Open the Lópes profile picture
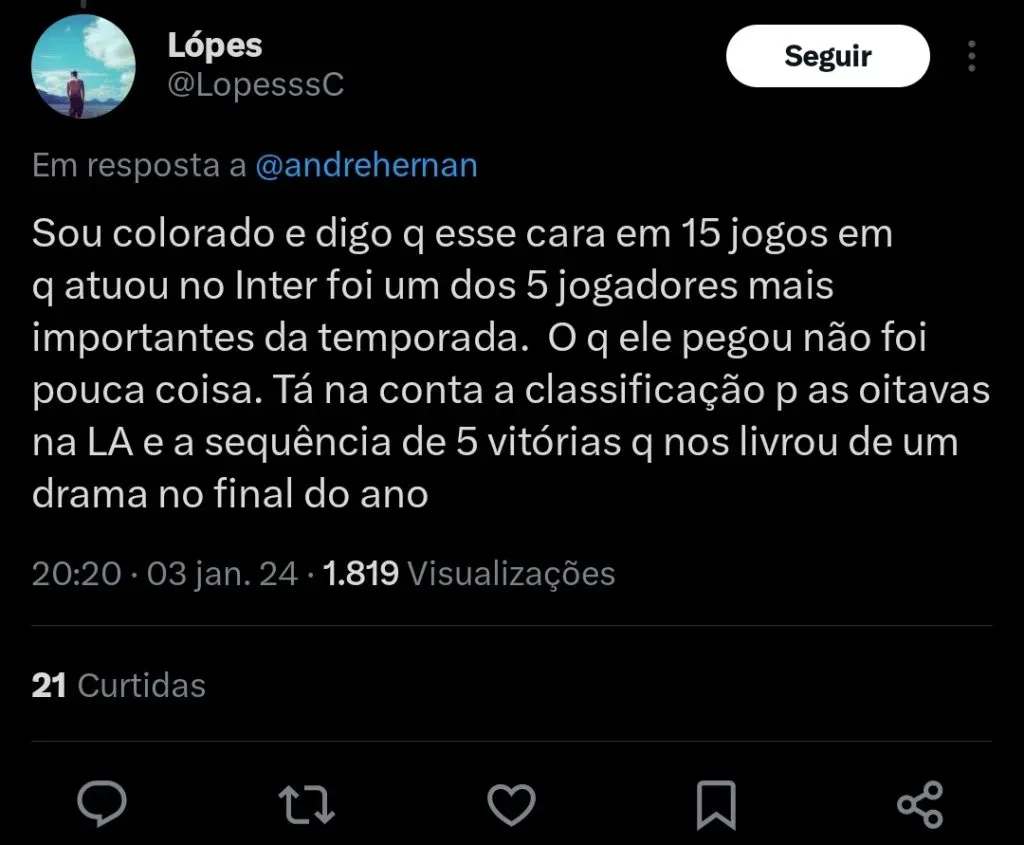The height and width of the screenshot is (845, 1024). 83,65
